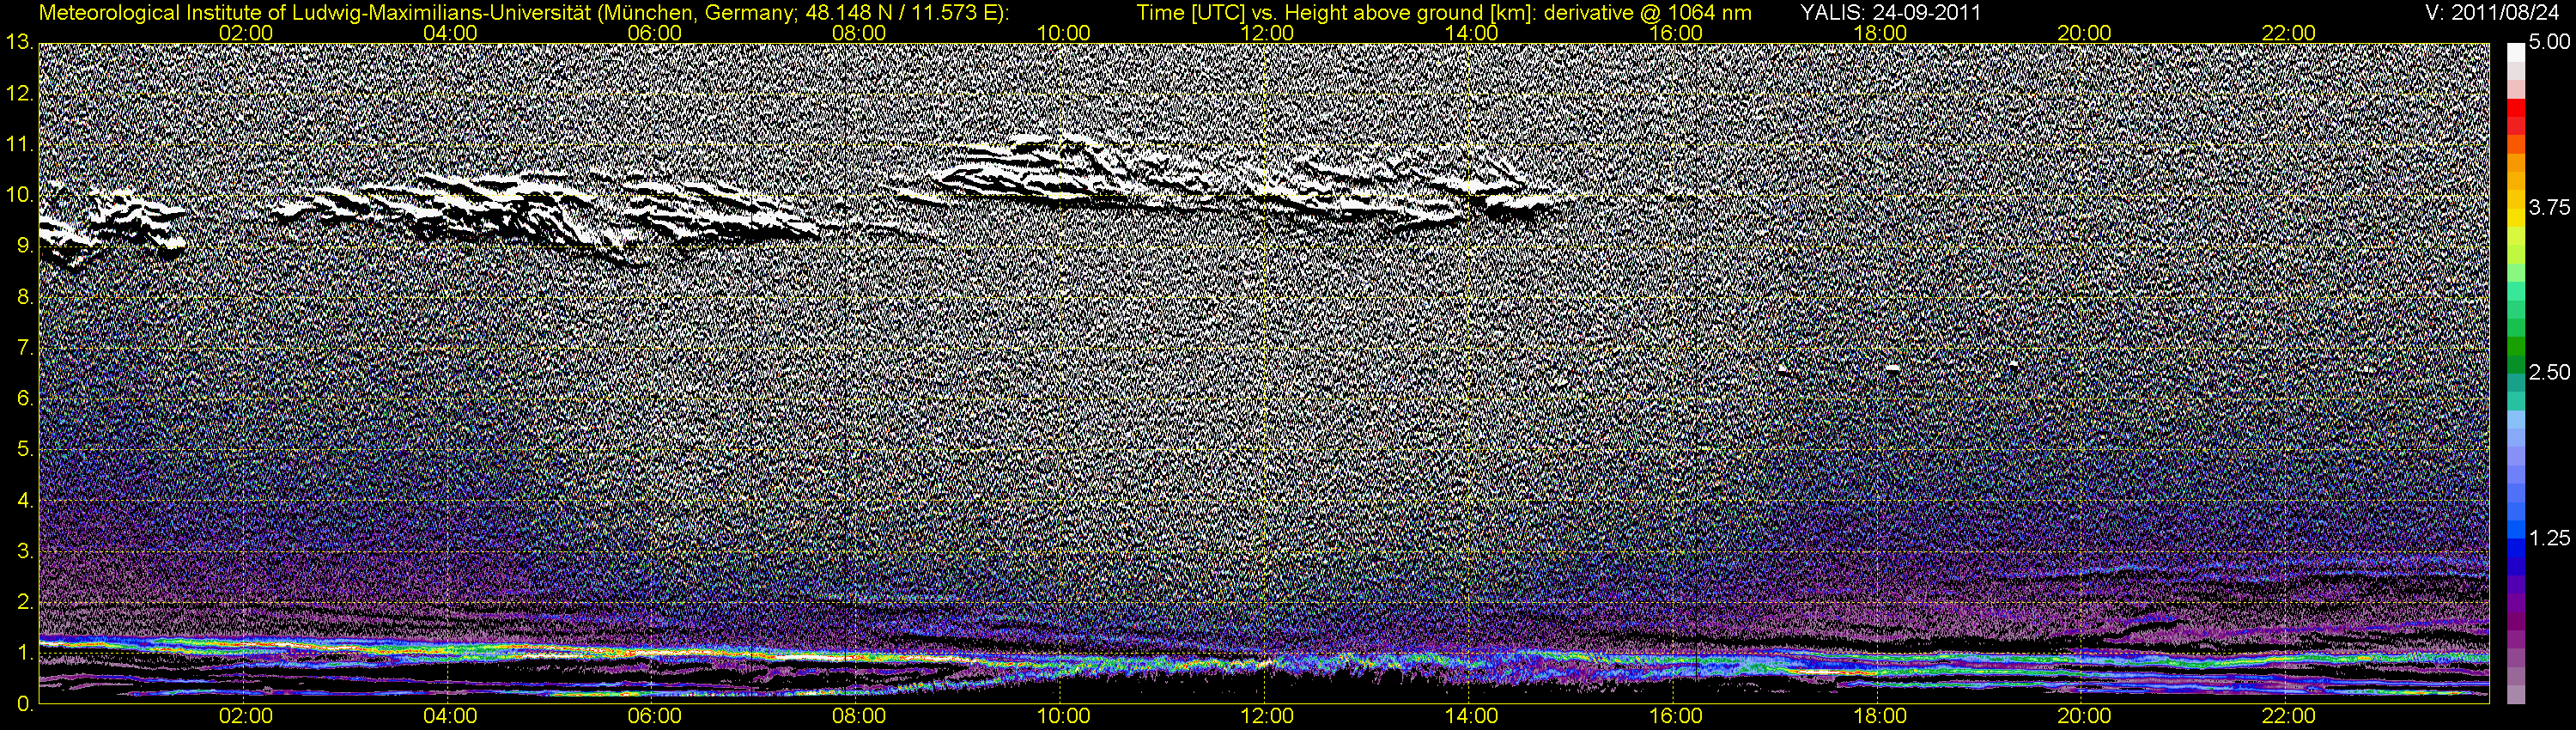The image size is (2576, 730).
Task: Click the 10:00 label on the bottom time axis
Action: pyautogui.click(x=1063, y=716)
